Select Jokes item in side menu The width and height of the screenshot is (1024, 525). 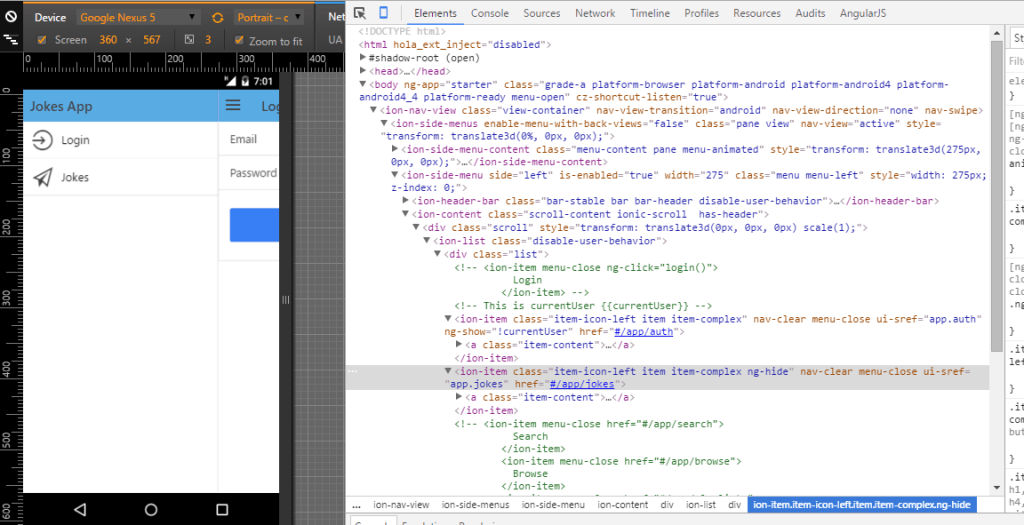pyautogui.click(x=75, y=177)
